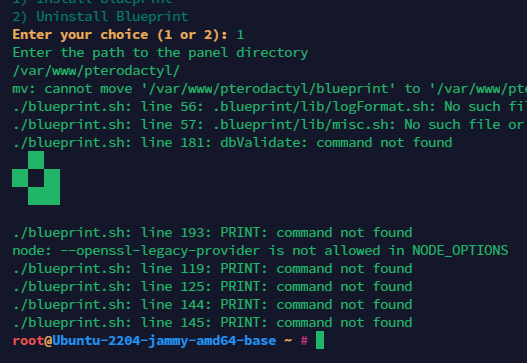Click the entered choice value '1'
Screen dimensions: 527x363
[x=240, y=35]
